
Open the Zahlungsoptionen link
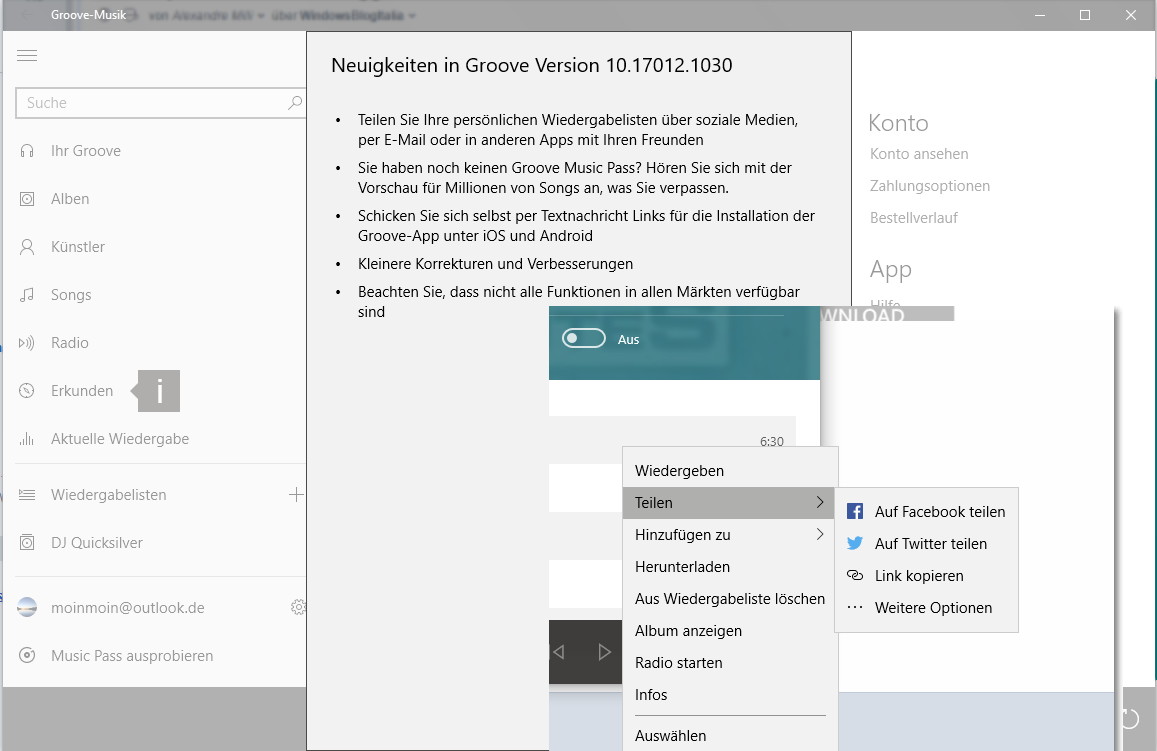(x=930, y=186)
